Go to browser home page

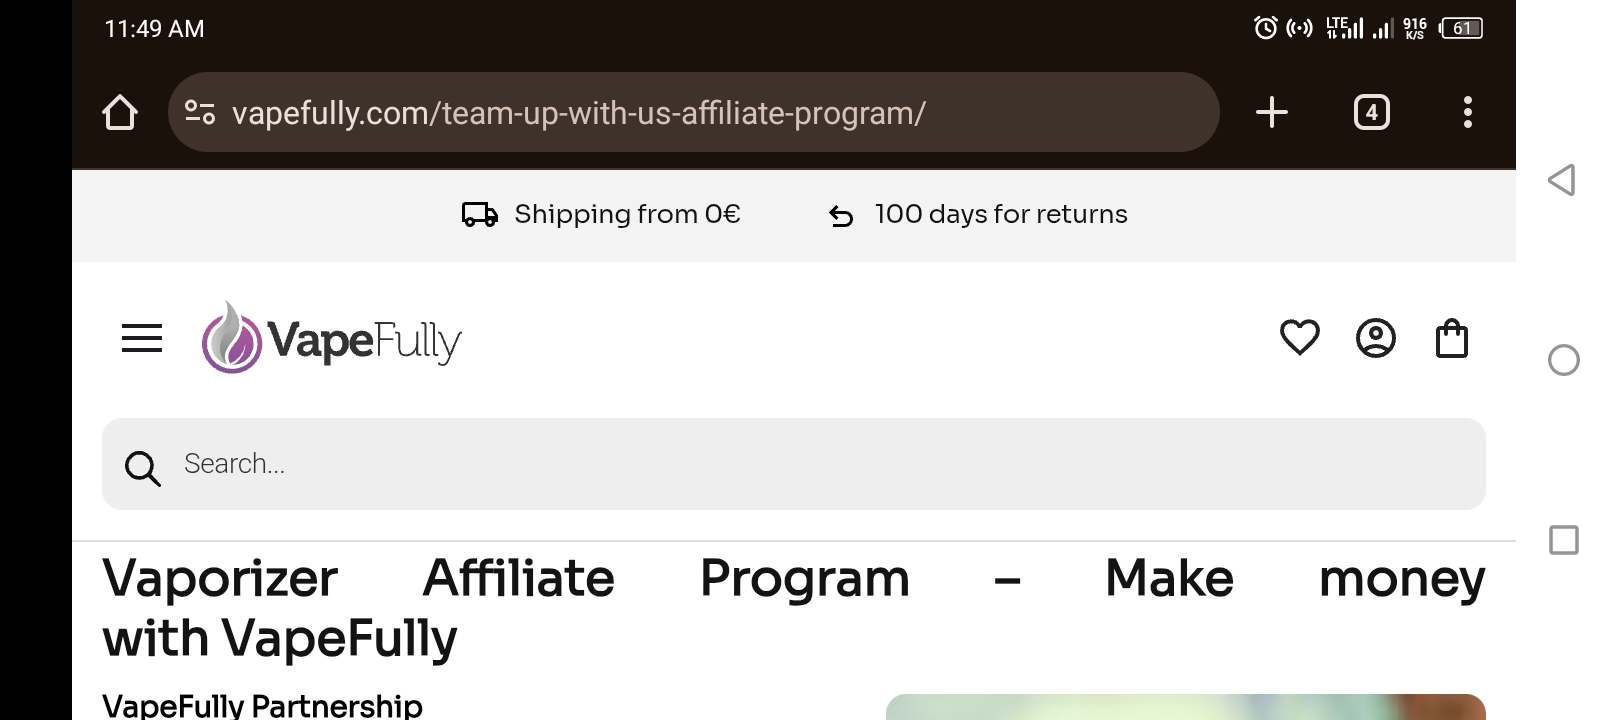coord(120,112)
